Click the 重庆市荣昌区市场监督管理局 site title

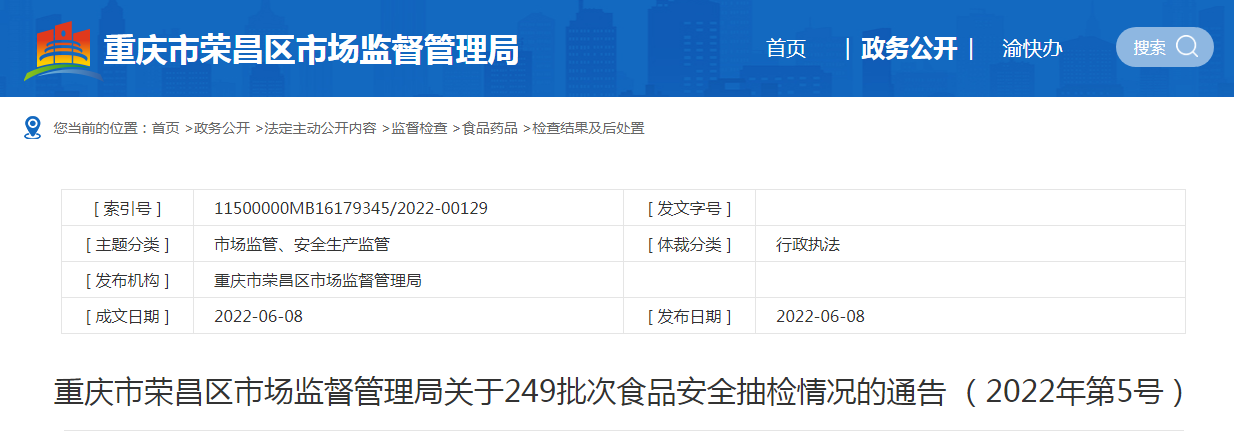[311, 48]
